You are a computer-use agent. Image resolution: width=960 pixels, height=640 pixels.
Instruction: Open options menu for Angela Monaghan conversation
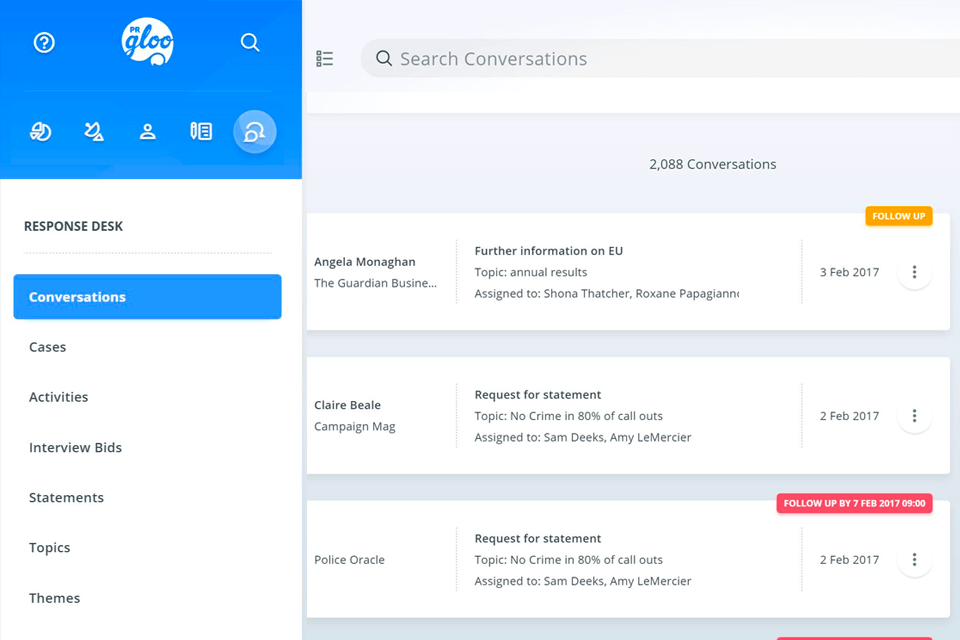click(914, 272)
